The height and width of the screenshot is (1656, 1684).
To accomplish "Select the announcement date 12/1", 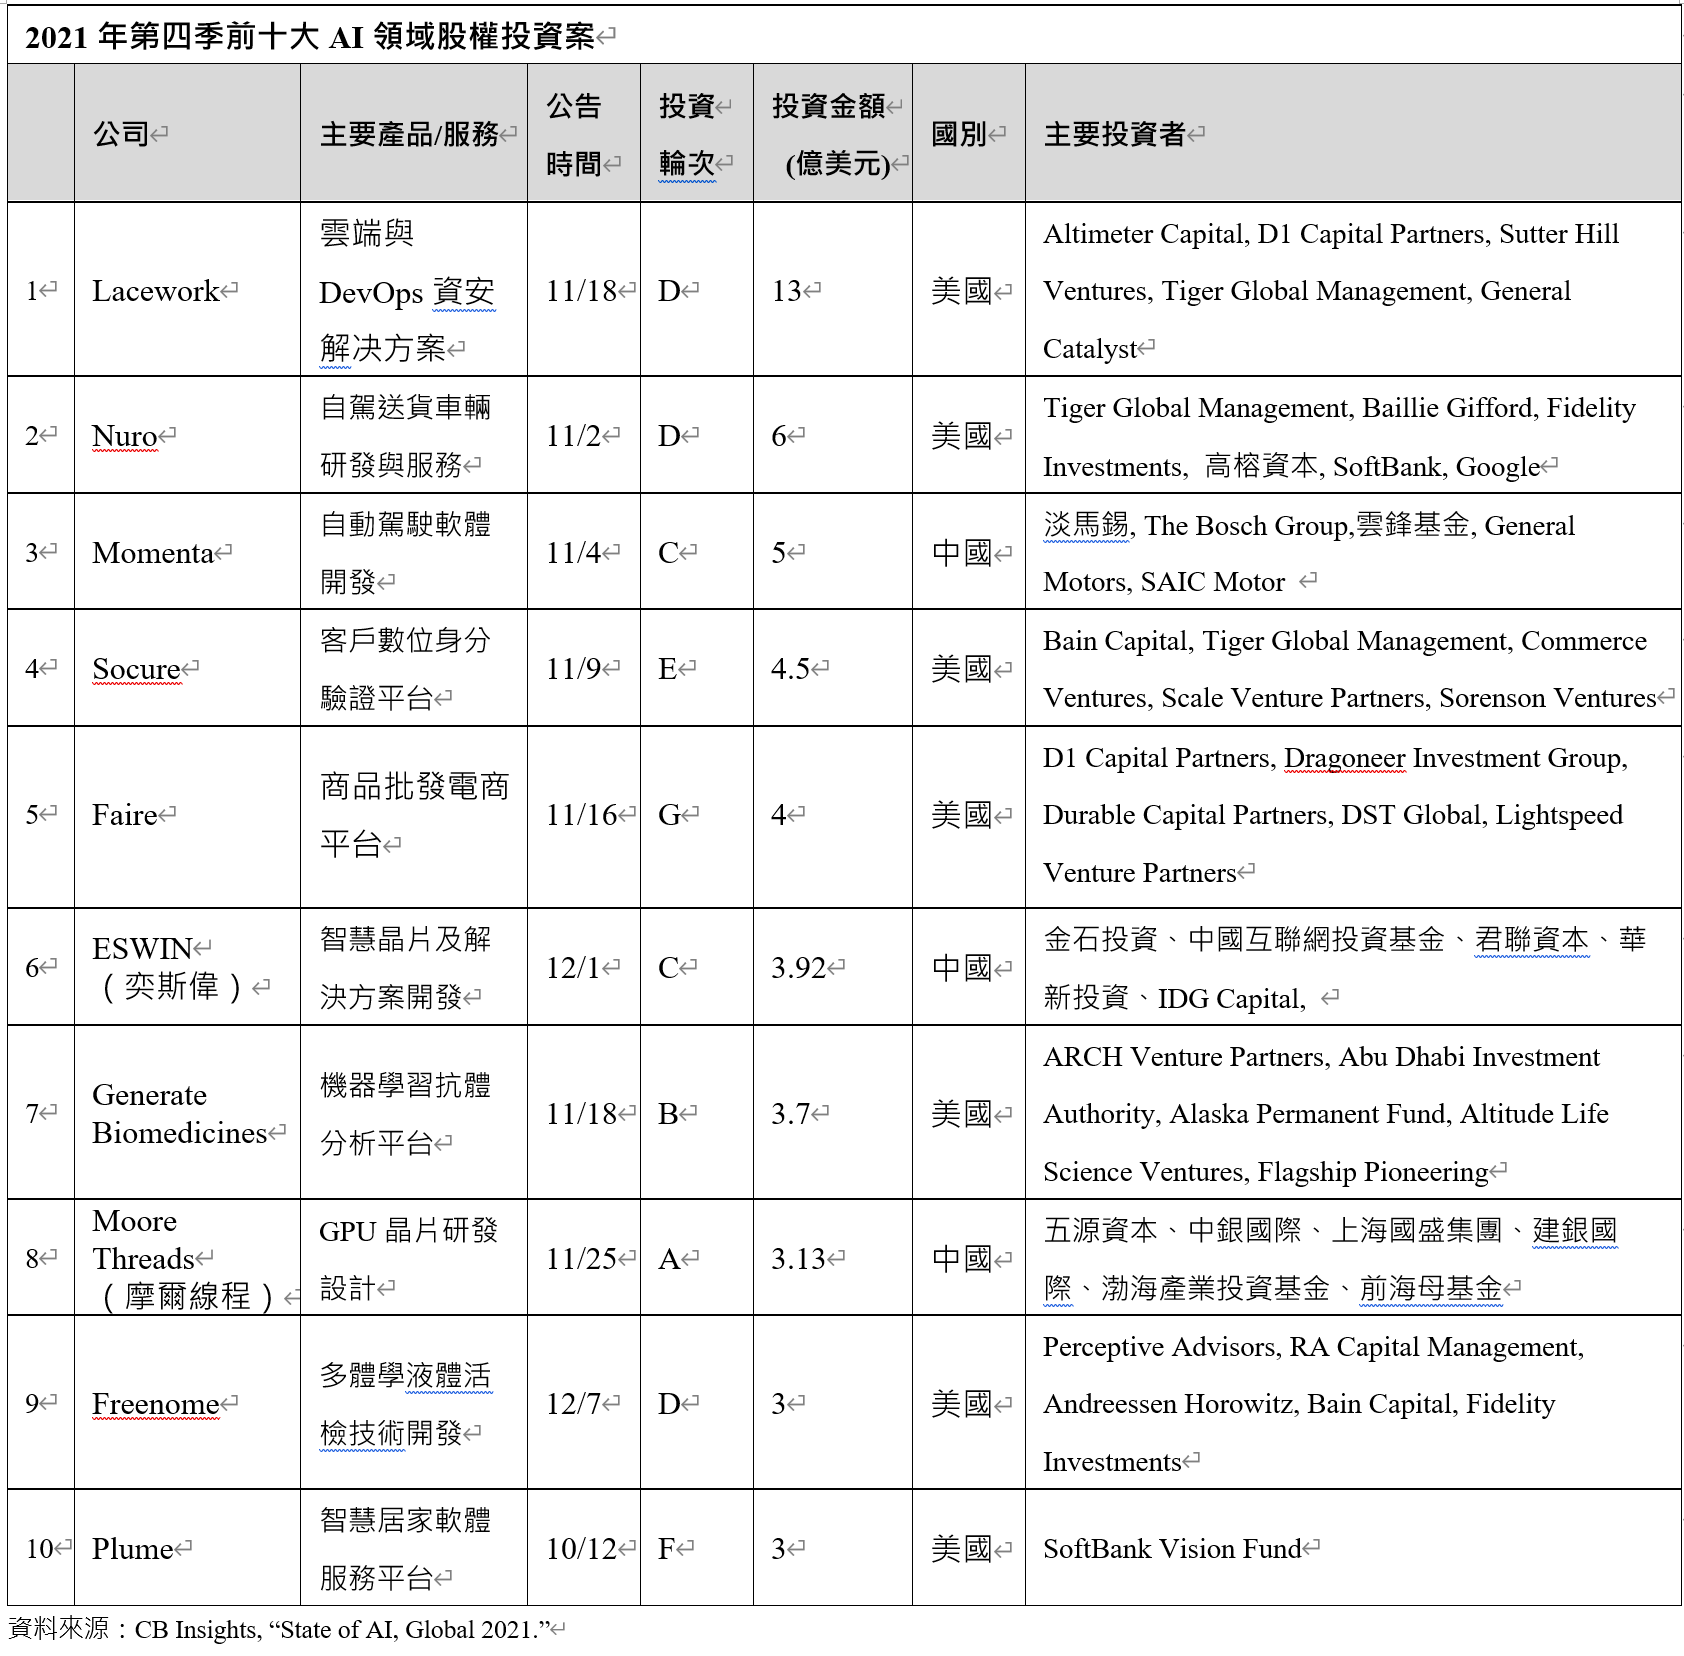I will [573, 967].
